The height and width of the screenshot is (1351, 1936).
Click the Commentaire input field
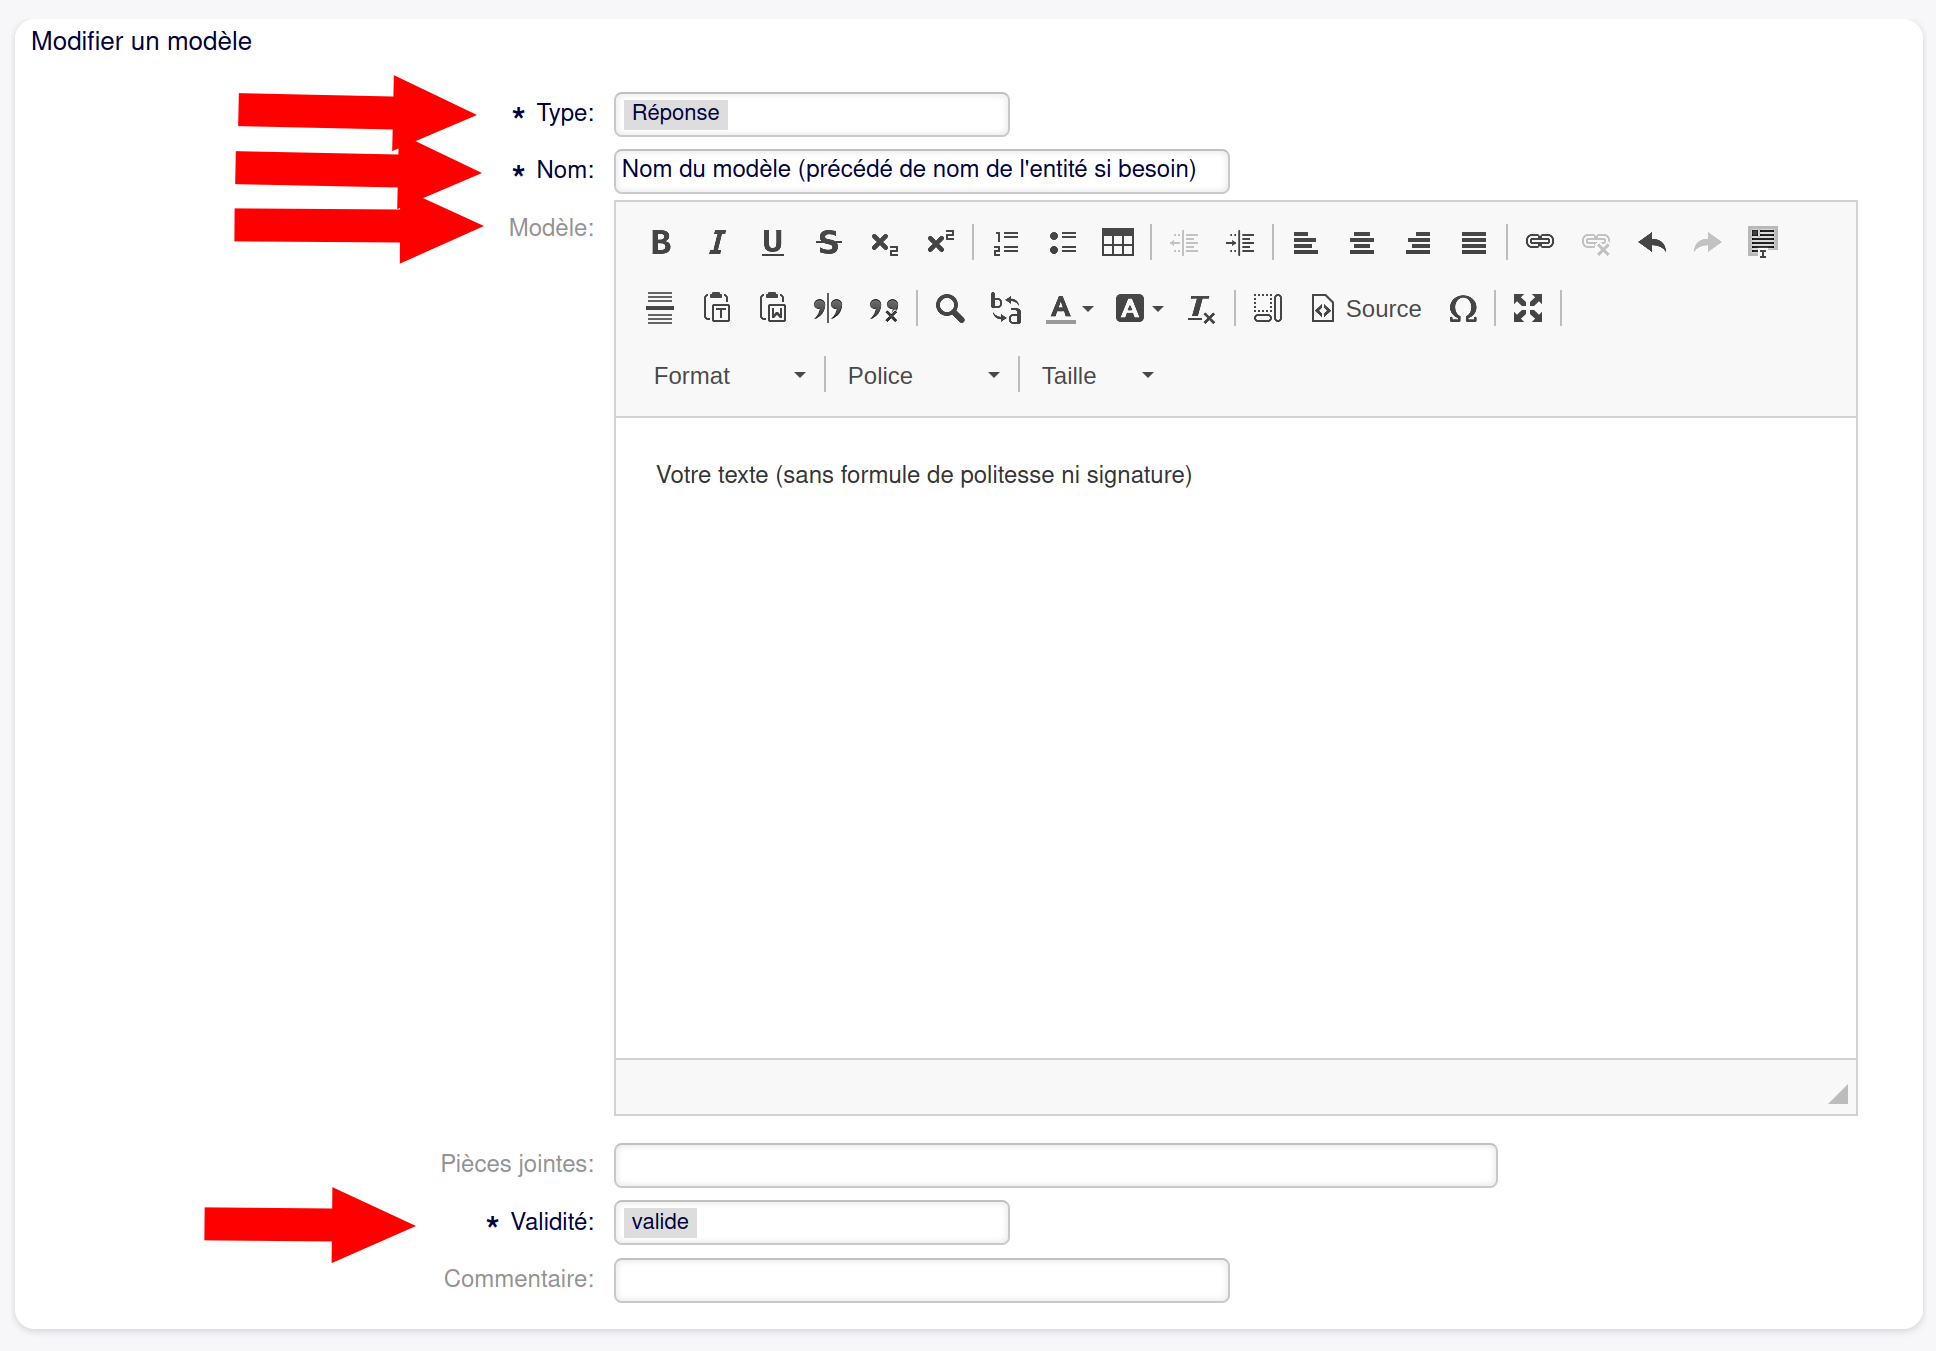click(x=920, y=1280)
